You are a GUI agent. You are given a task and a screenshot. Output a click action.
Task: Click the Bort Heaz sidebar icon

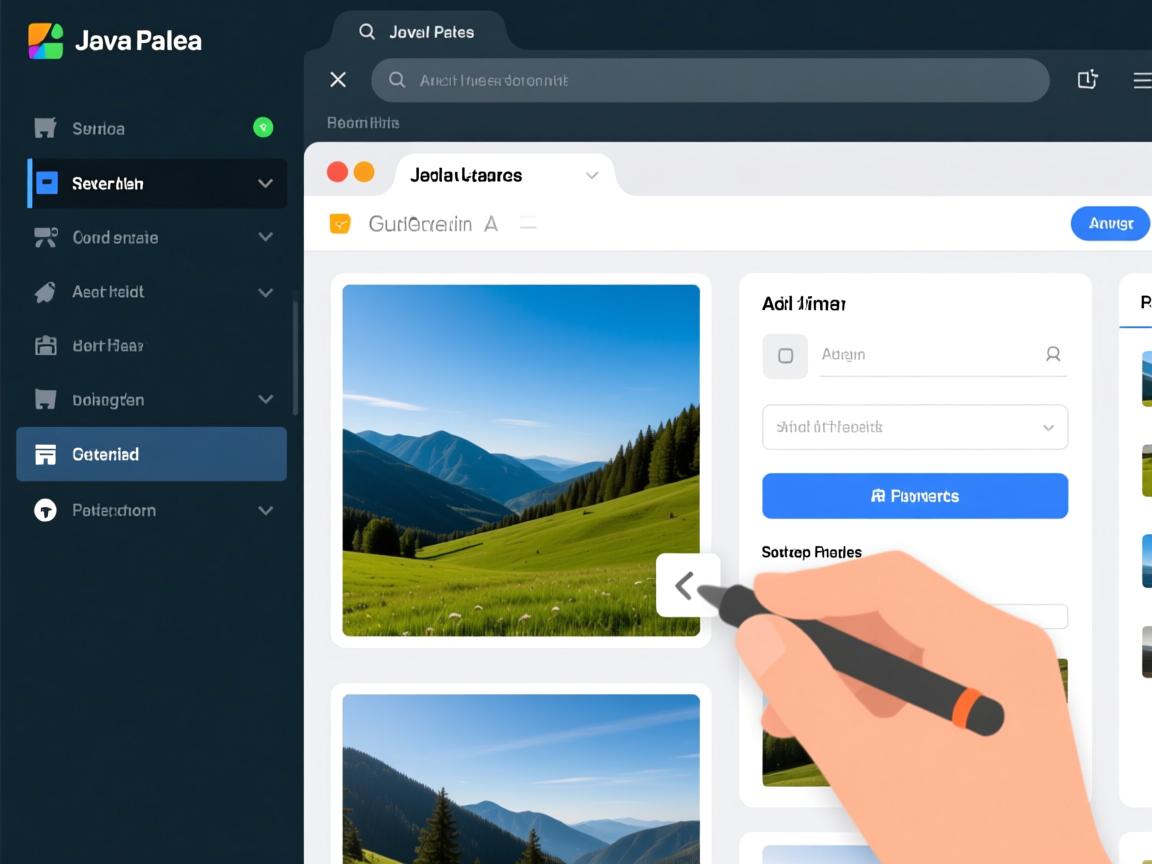click(x=45, y=346)
